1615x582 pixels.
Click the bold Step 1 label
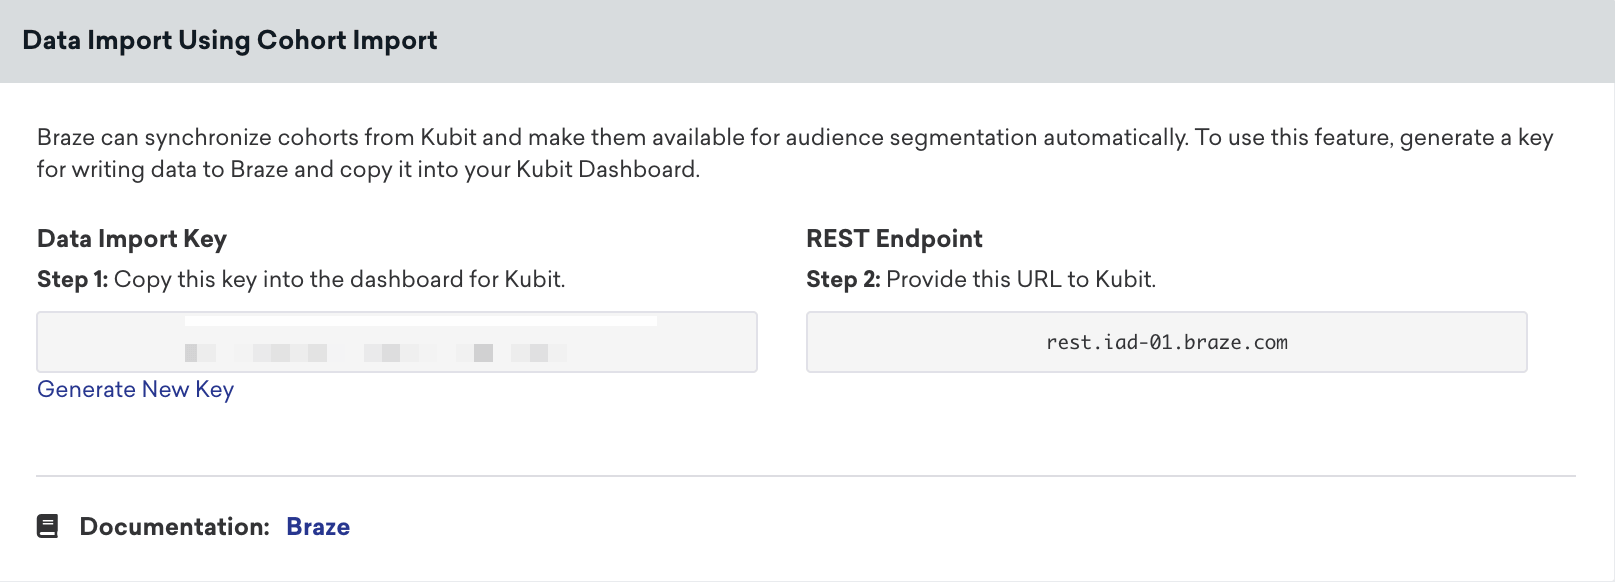coord(72,280)
